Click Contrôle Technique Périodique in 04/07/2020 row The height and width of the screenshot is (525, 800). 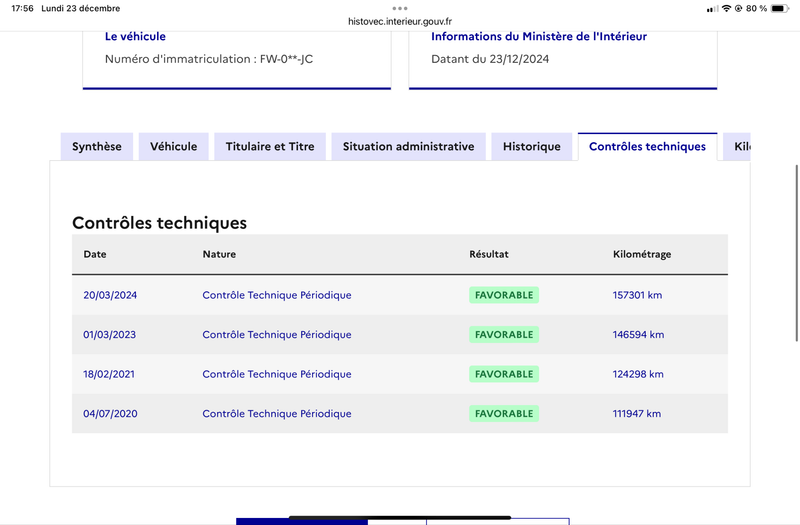point(277,414)
